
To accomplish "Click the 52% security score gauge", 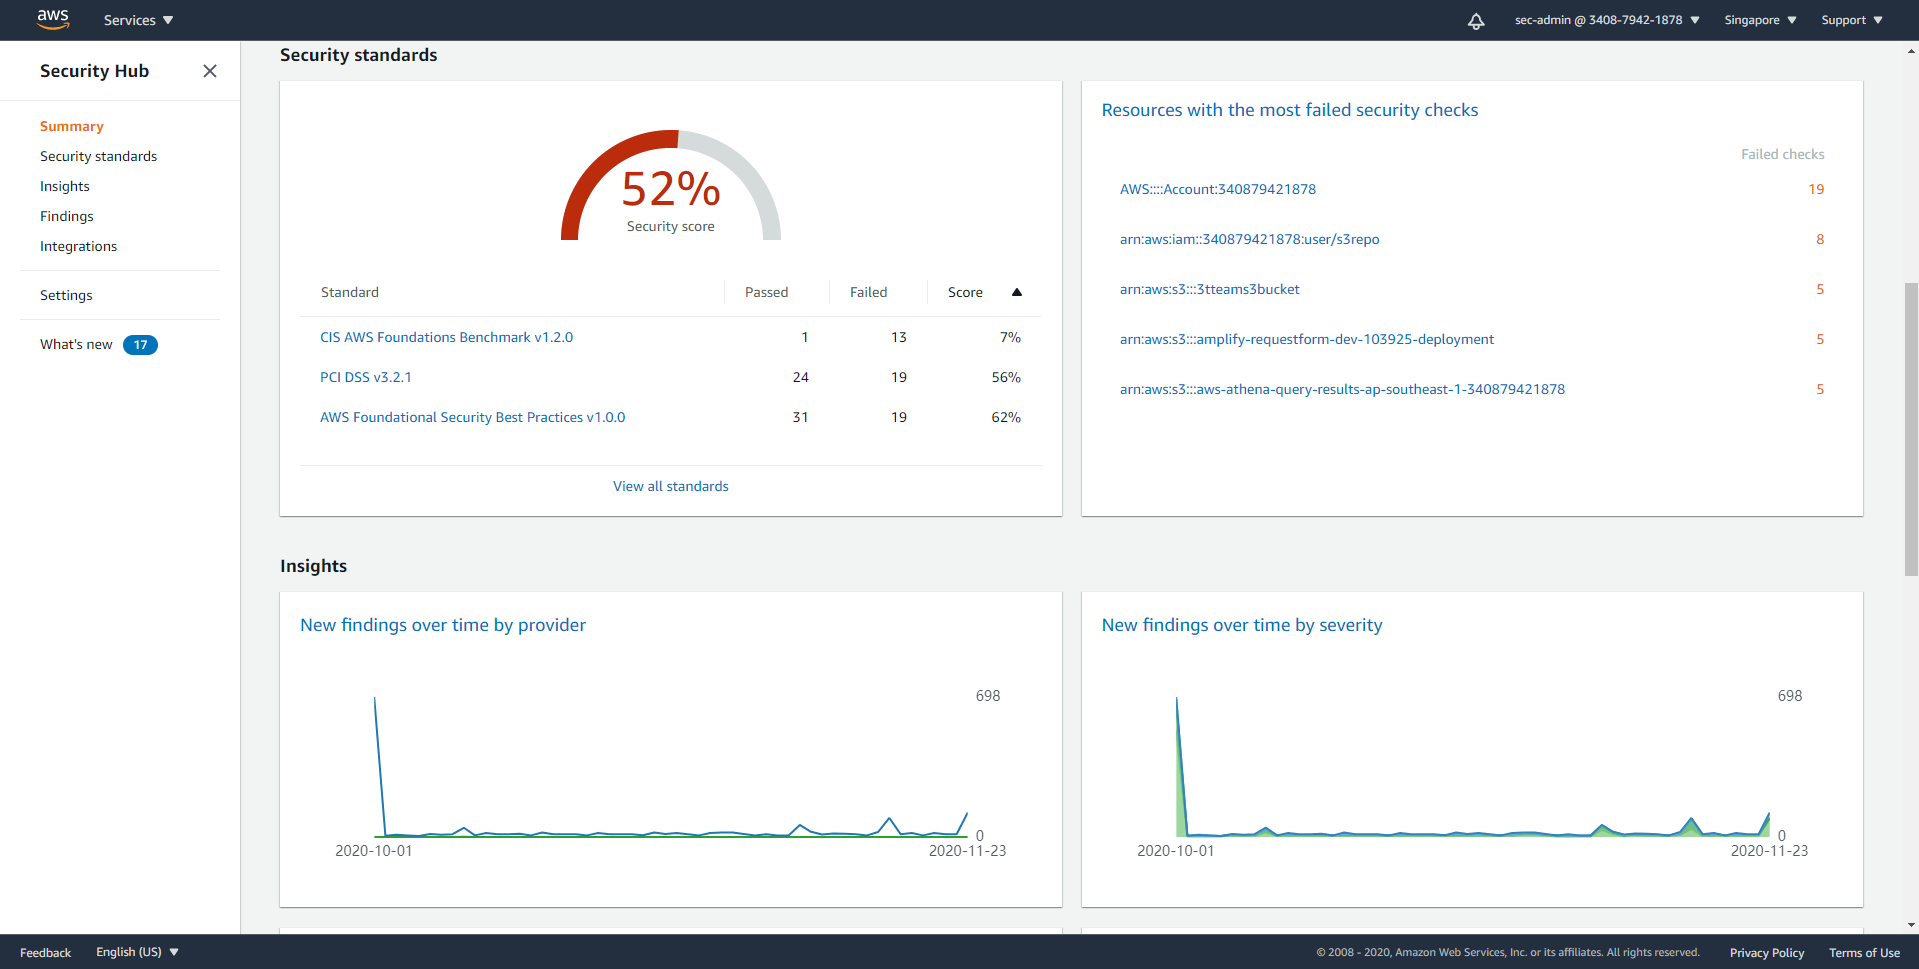I will coord(671,187).
